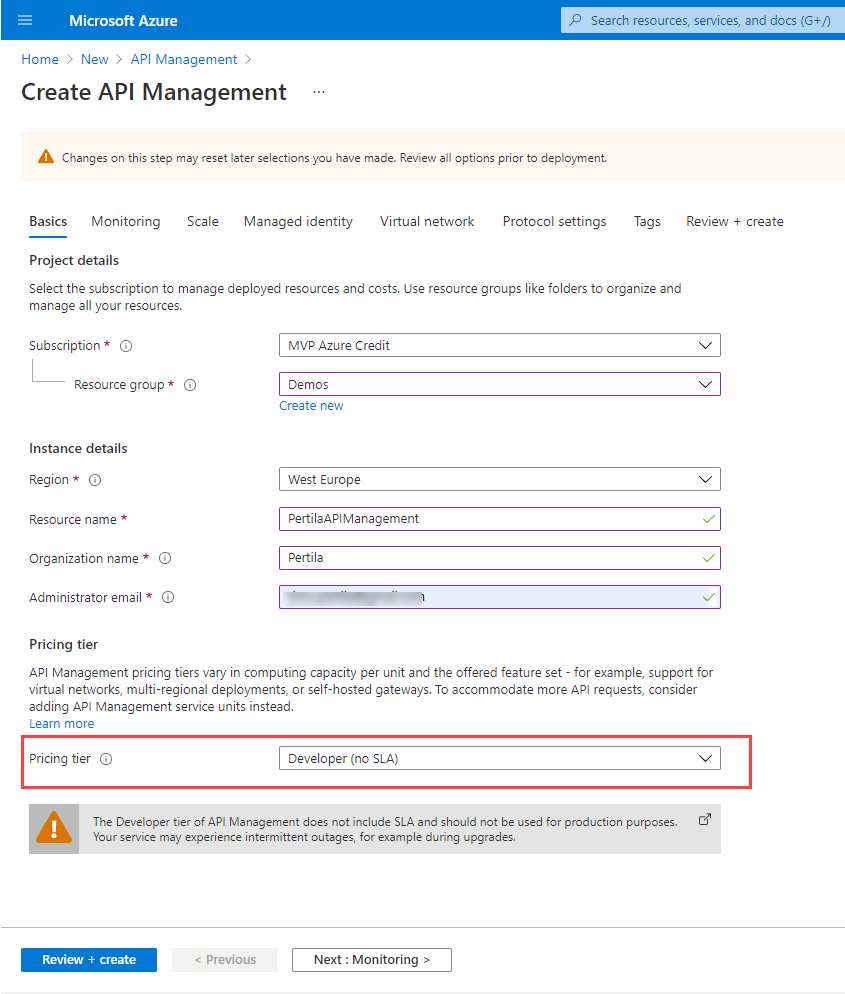This screenshot has width=845, height=994.
Task: Expand the Subscription dropdown
Action: point(499,346)
